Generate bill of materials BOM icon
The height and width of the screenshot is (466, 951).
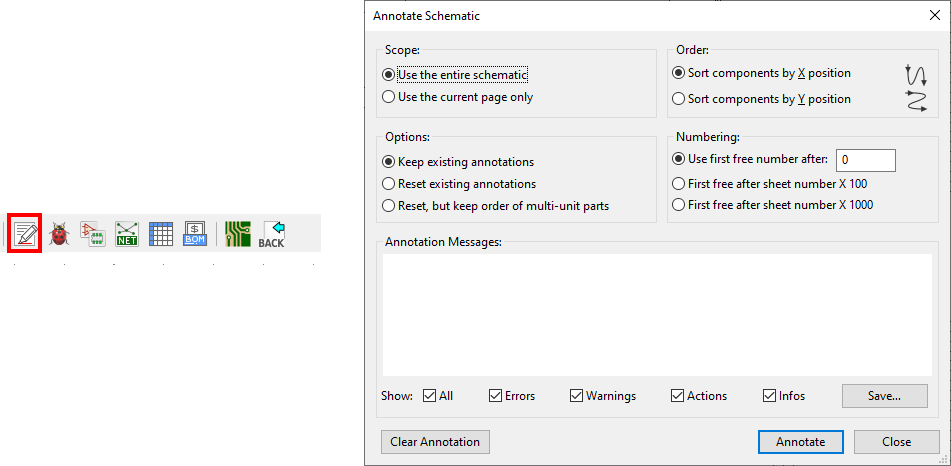[x=195, y=234]
